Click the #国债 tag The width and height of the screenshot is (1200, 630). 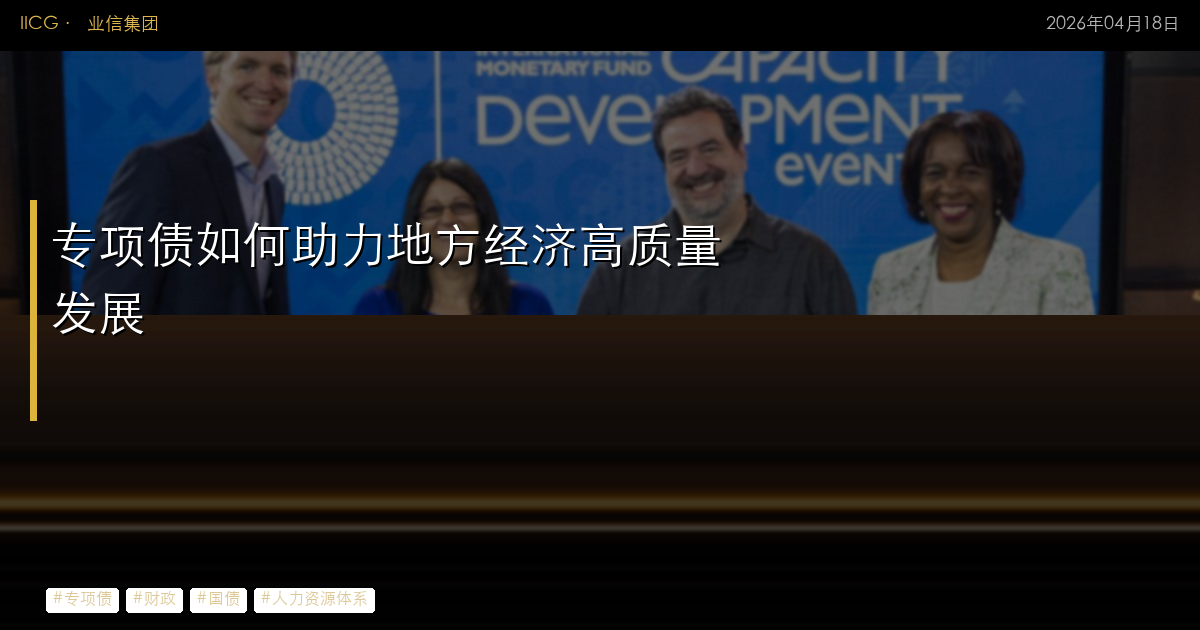pos(218,599)
